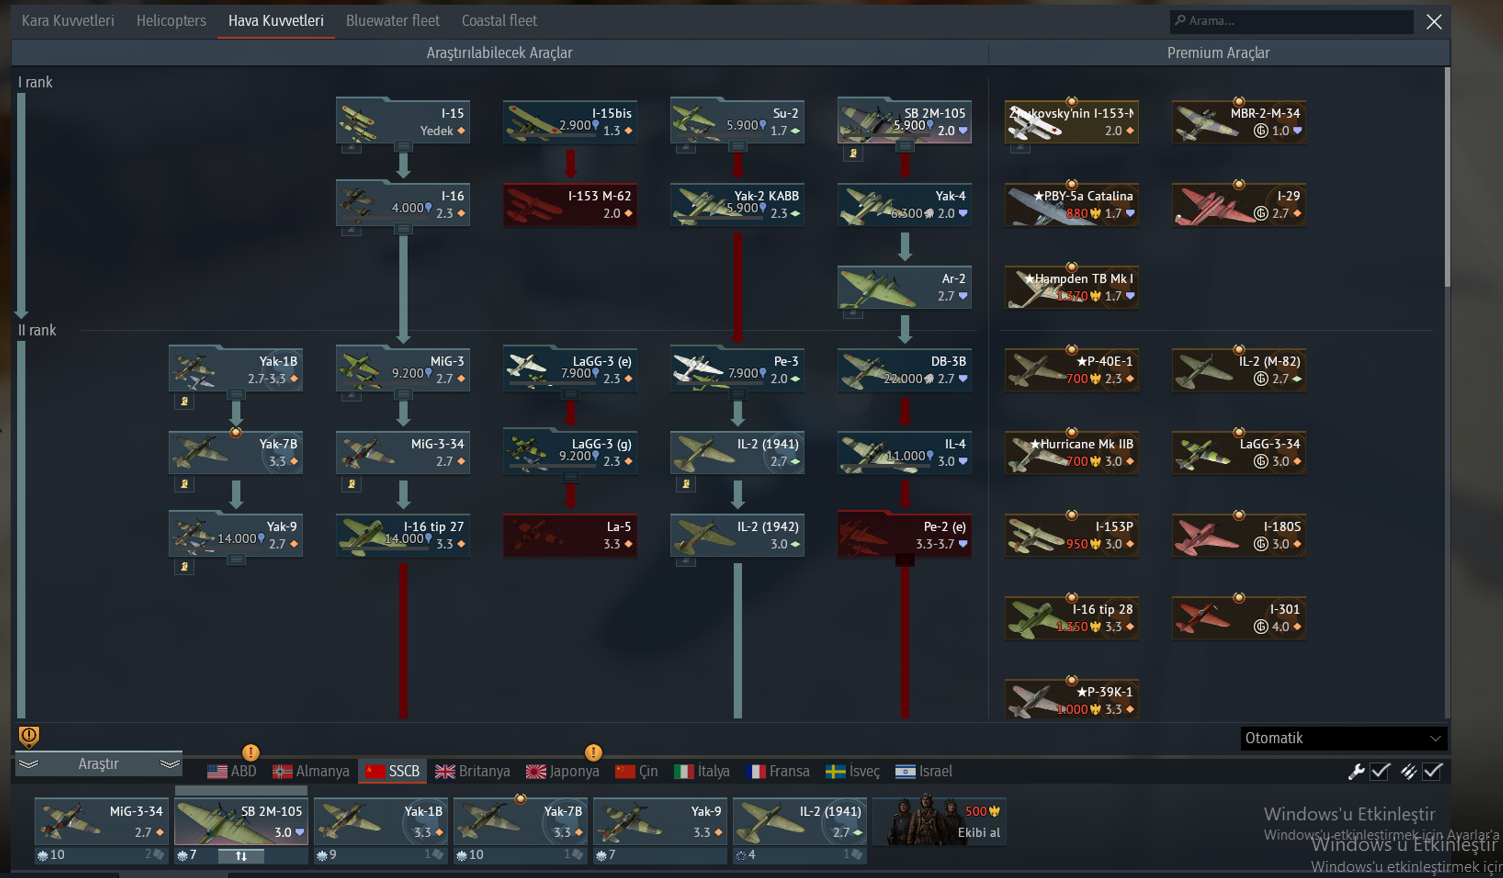
Task: Click the shield warning icon above Araştır
Action: [29, 737]
